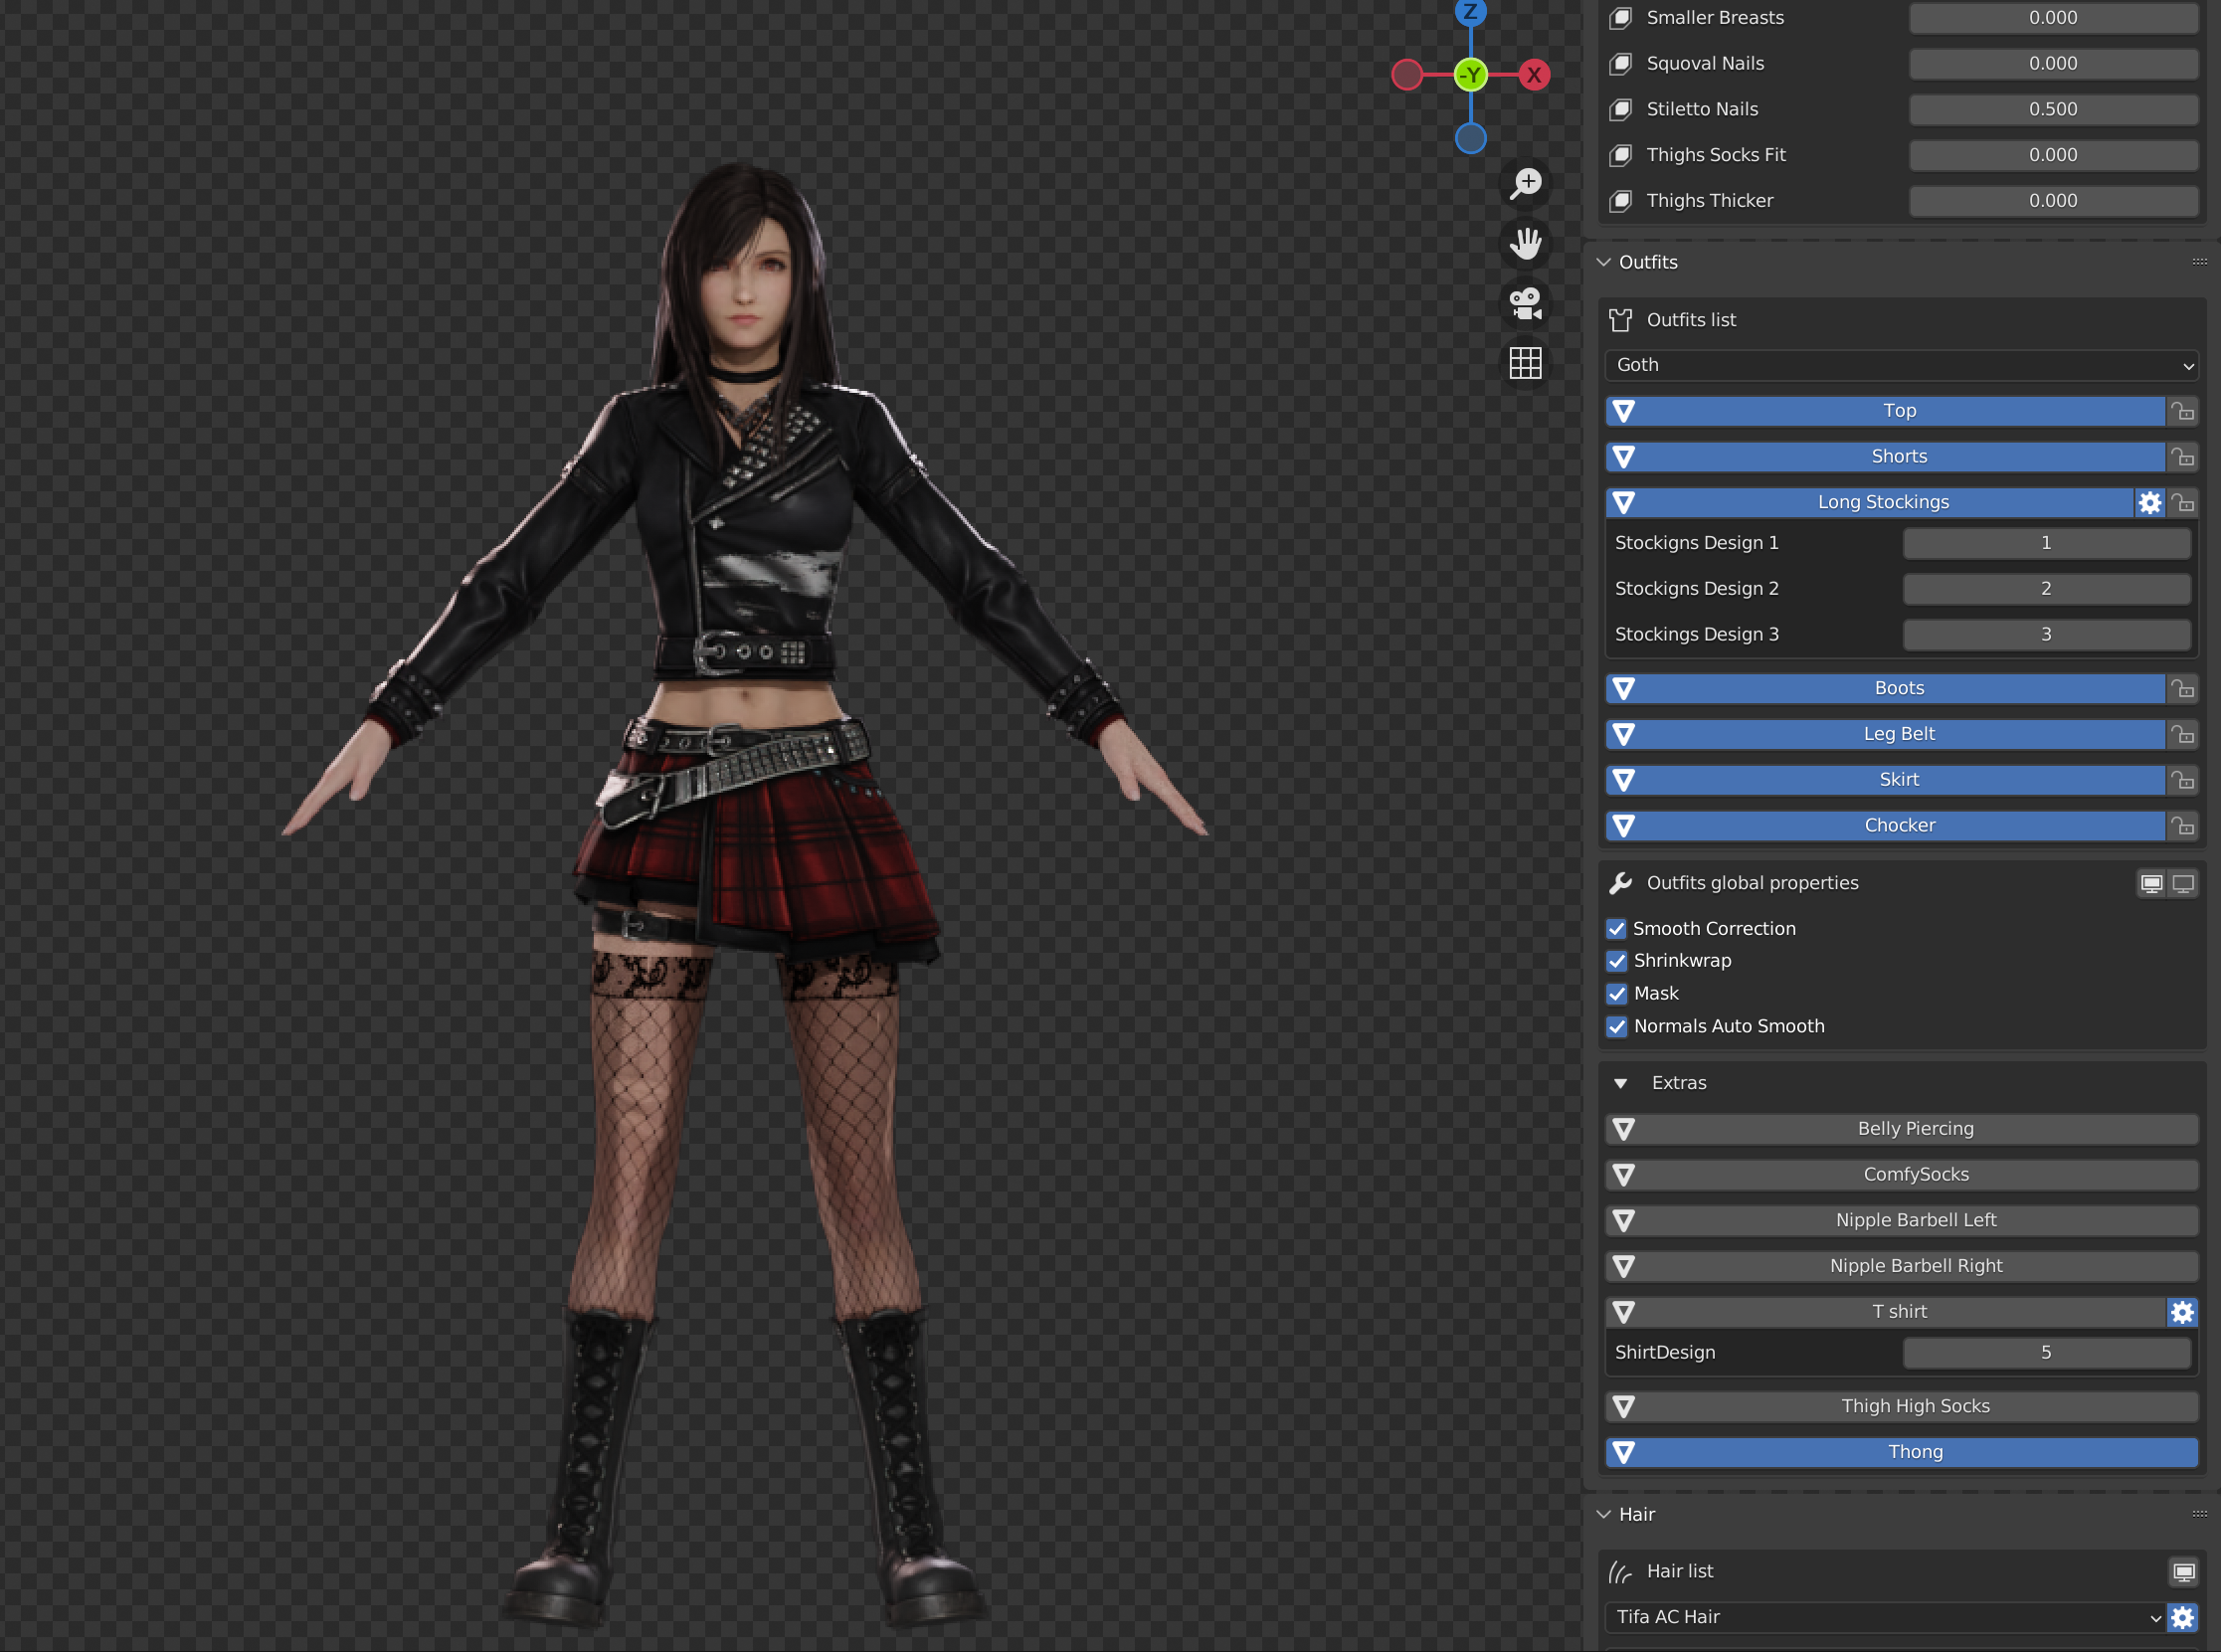The height and width of the screenshot is (1652, 2221).
Task: Toggle the lock on the Top outfit
Action: click(2182, 411)
